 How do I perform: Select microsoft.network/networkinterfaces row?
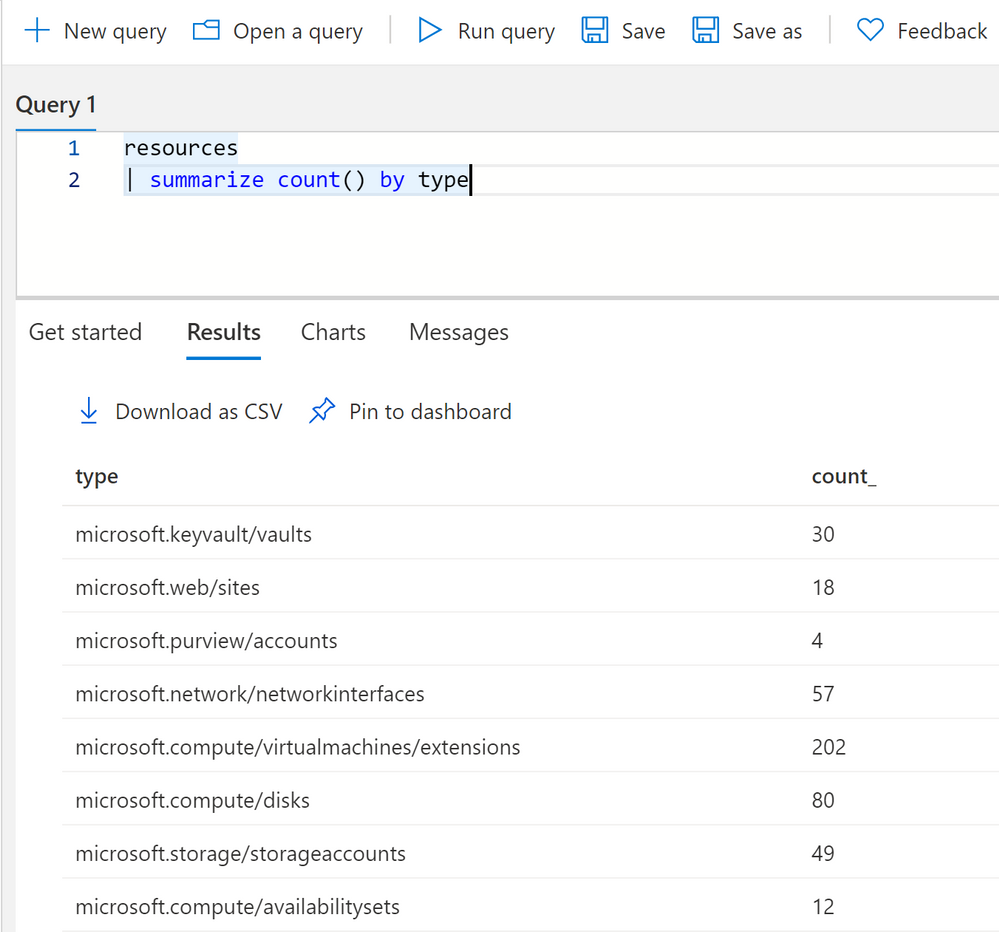click(530, 693)
